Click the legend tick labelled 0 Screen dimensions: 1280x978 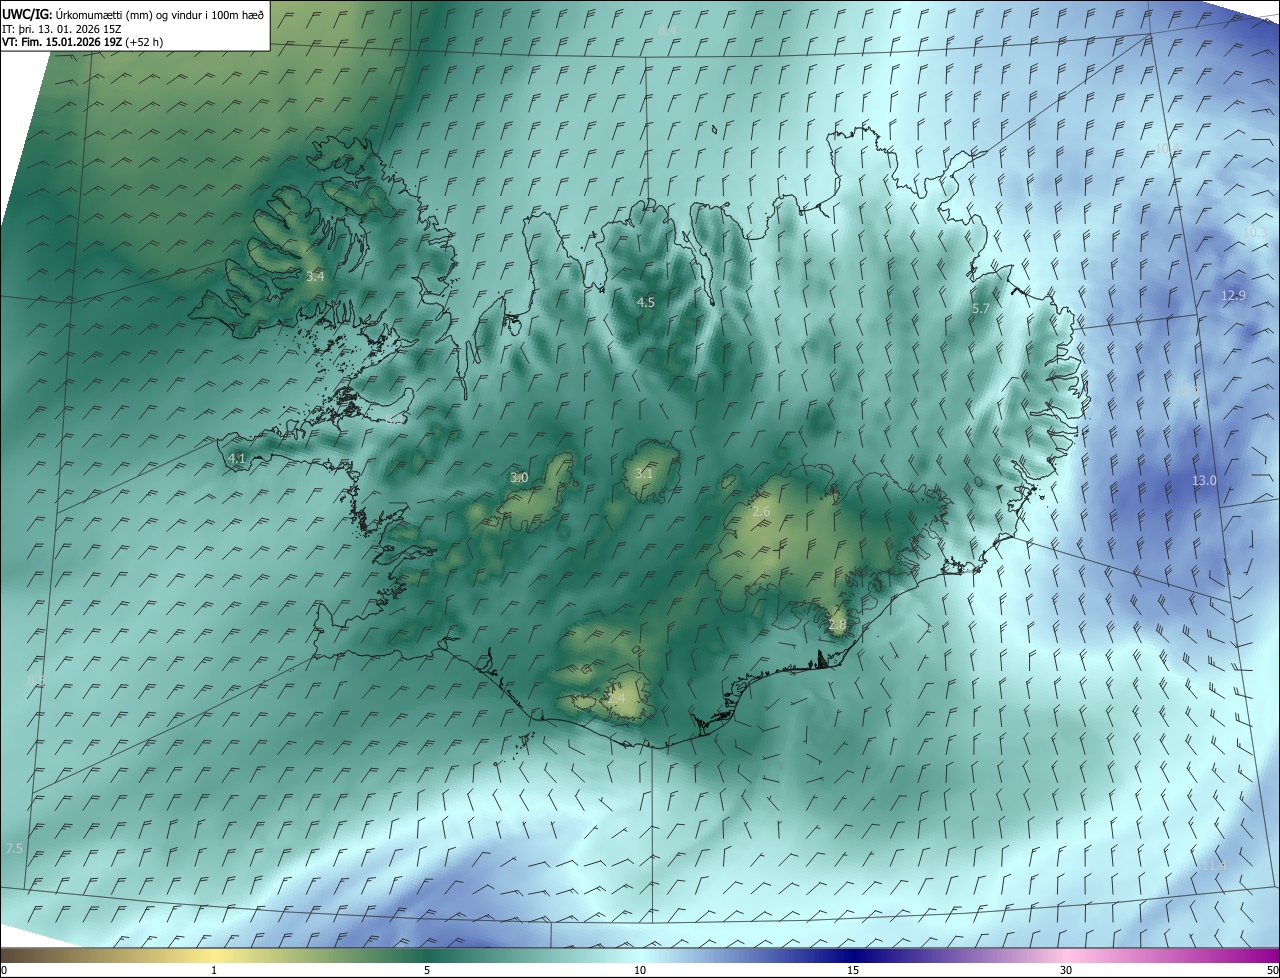tap(3, 970)
